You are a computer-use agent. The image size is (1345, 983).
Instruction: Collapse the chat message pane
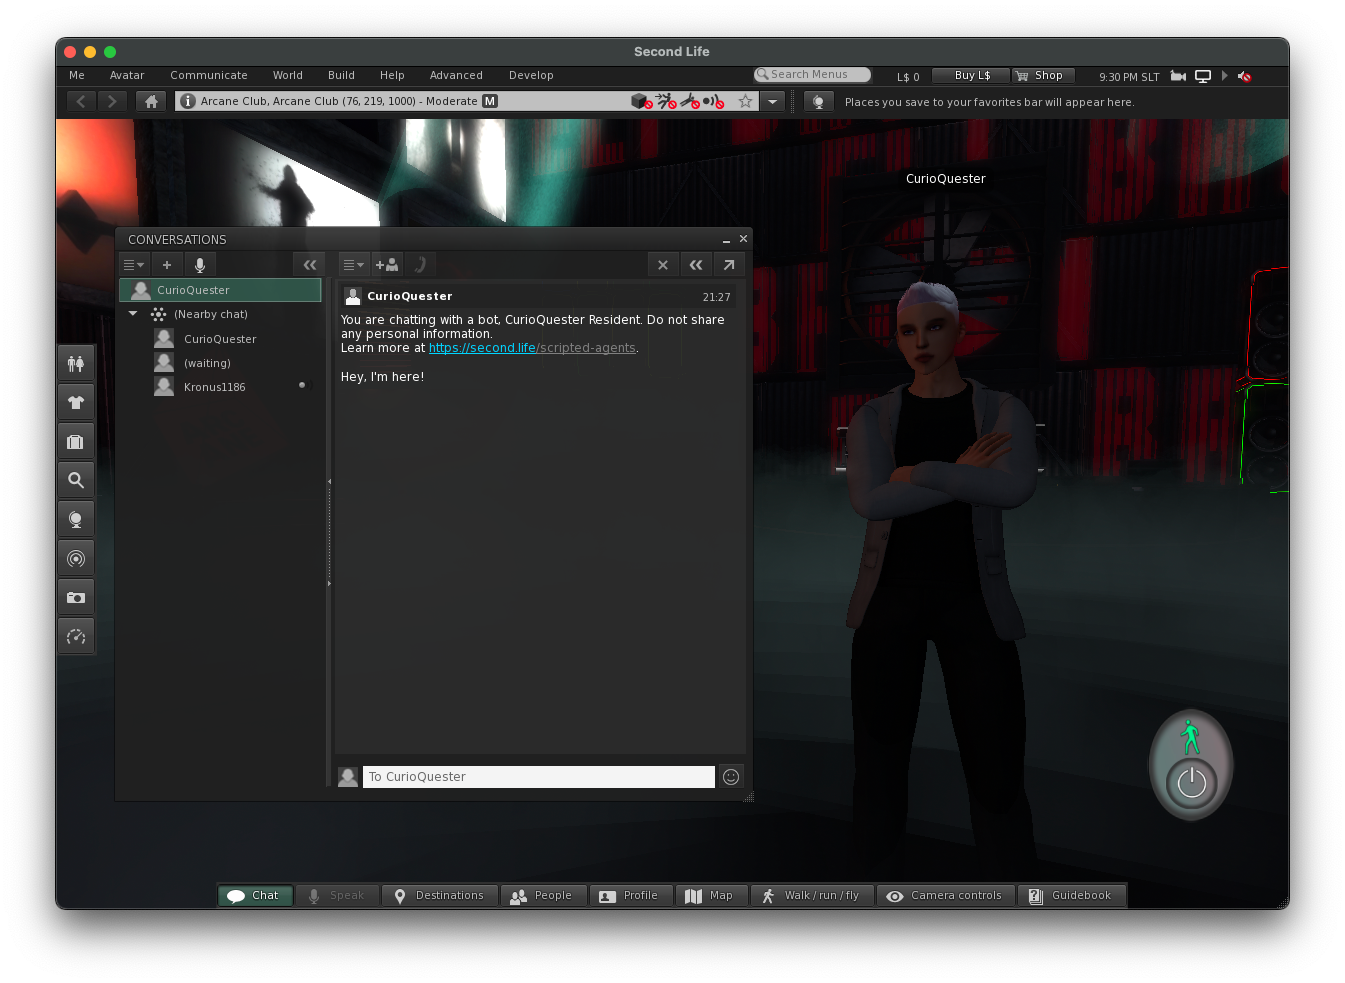pyautogui.click(x=695, y=265)
